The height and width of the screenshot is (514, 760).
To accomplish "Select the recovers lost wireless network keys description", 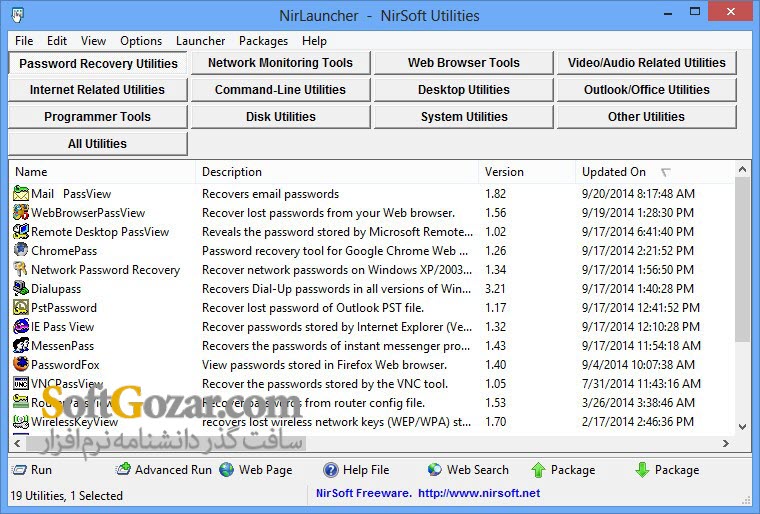I will 336,422.
